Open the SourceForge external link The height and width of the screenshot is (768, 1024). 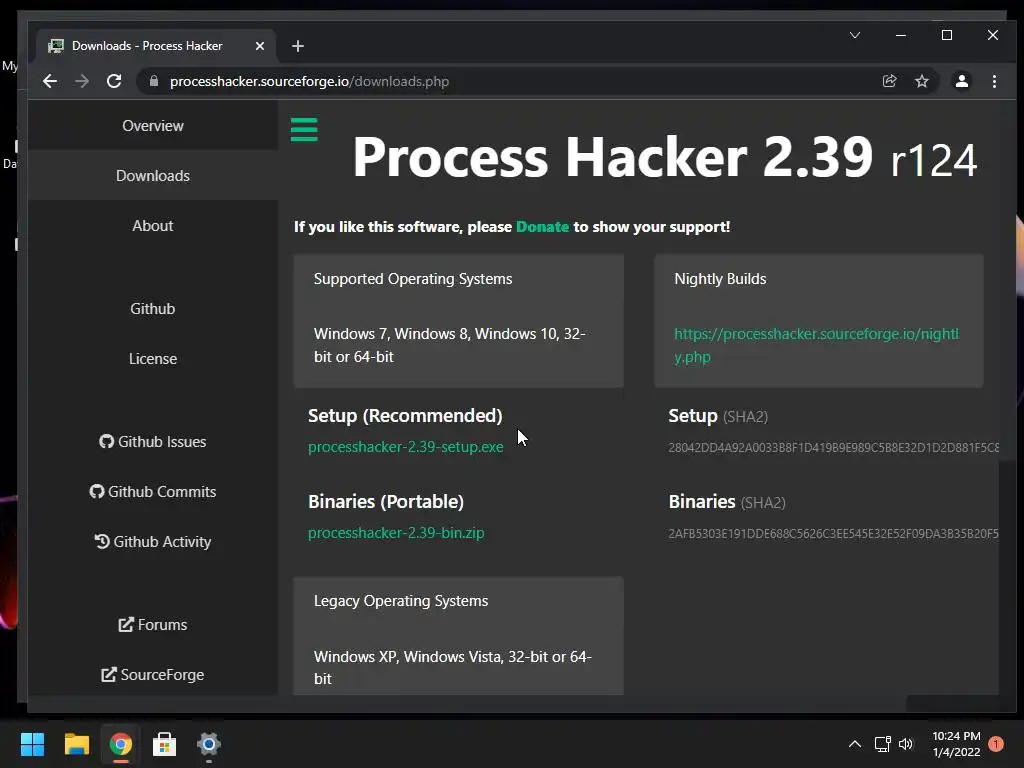[153, 675]
